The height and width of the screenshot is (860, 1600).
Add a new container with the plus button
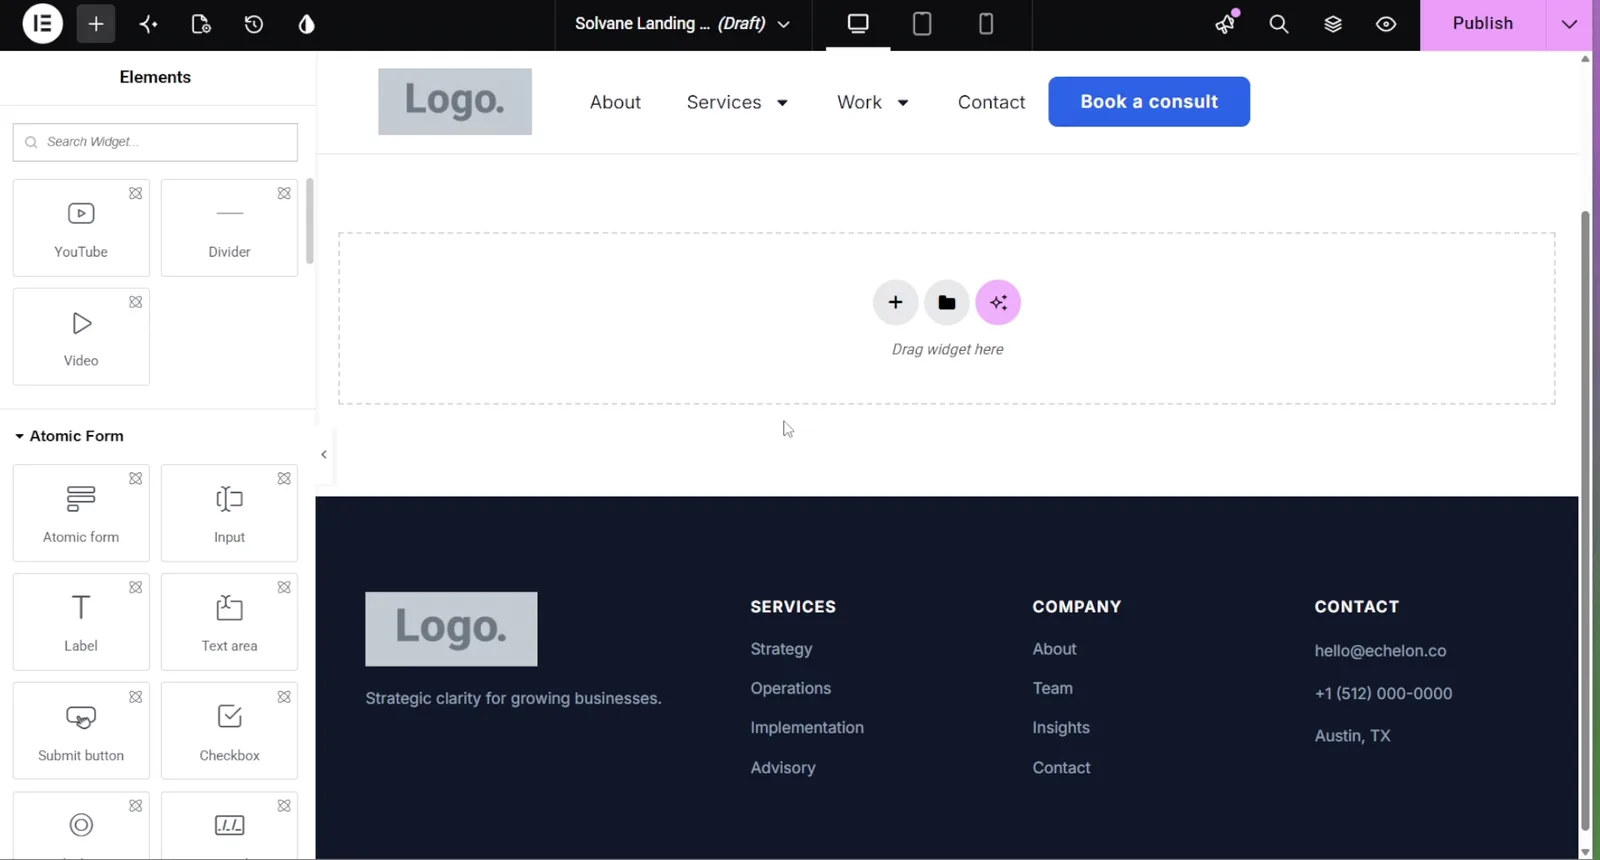pyautogui.click(x=895, y=303)
